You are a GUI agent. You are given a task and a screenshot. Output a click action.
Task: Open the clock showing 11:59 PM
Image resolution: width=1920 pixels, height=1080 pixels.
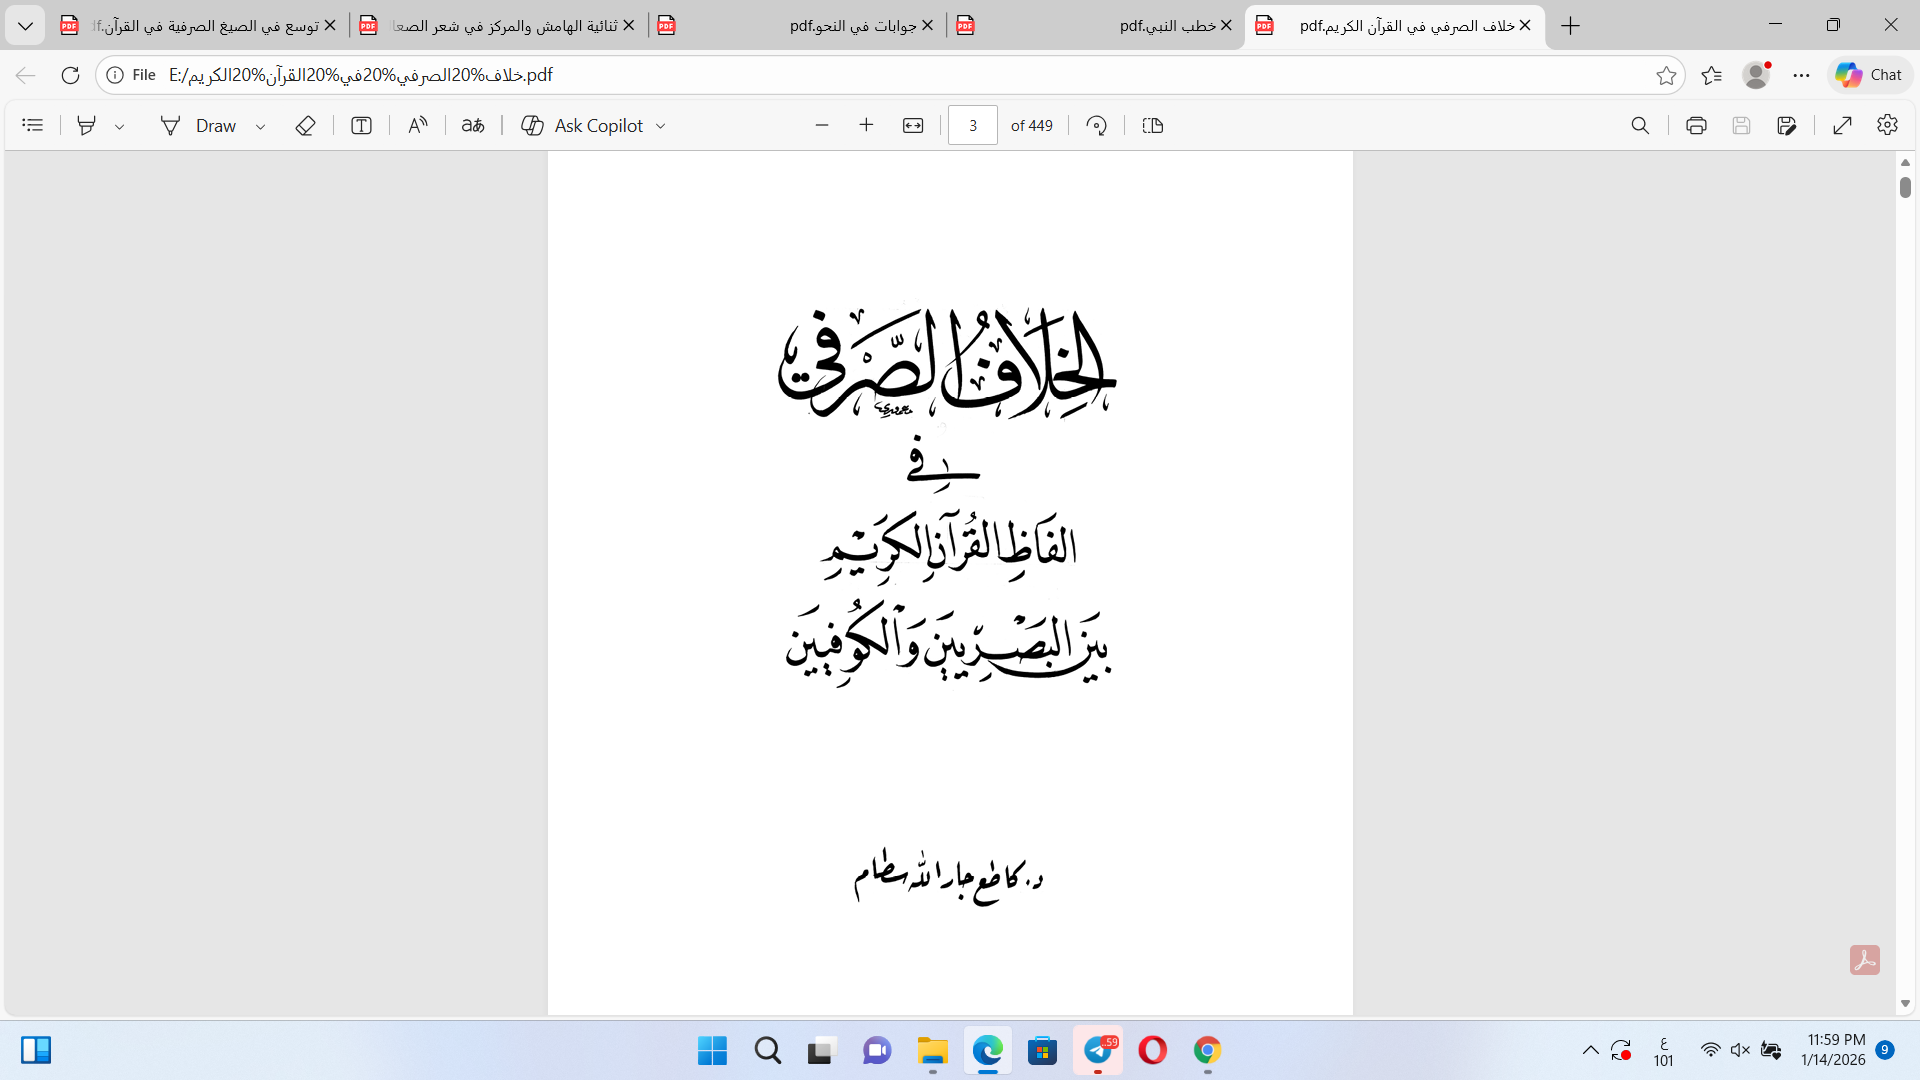(1835, 1050)
